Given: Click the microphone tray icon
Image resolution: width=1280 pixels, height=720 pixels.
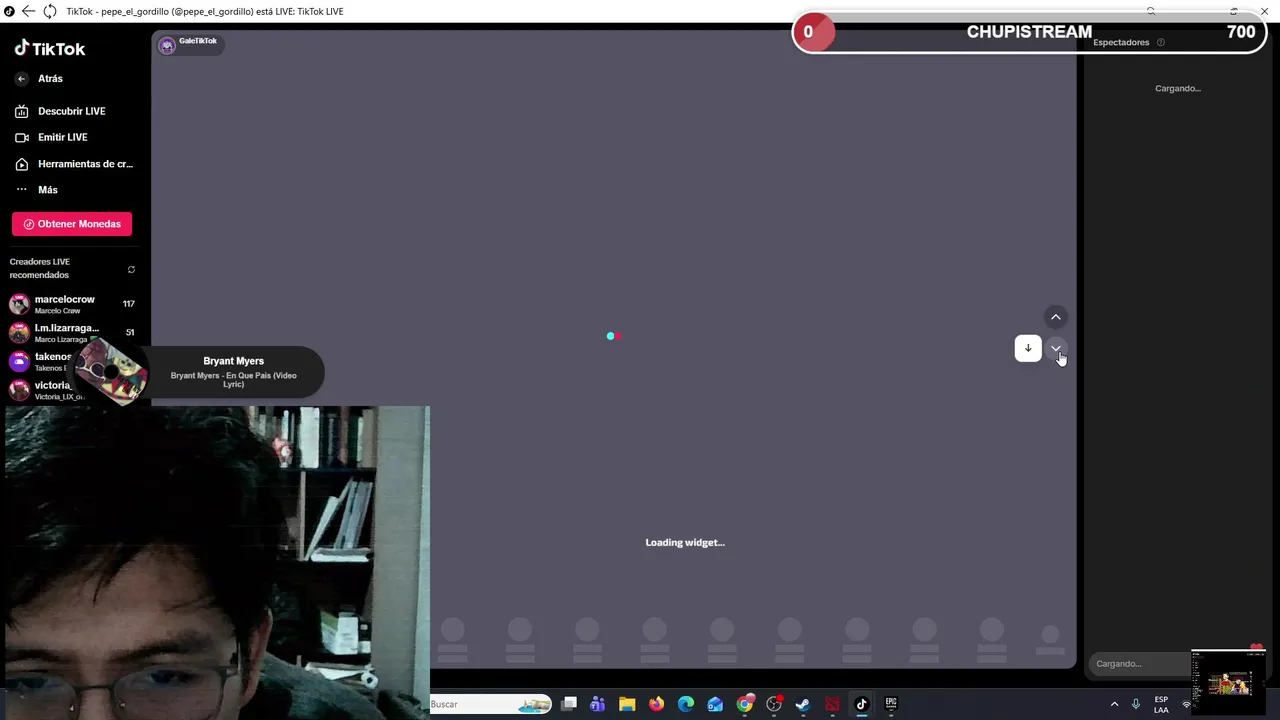Looking at the screenshot, I should point(1136,704).
